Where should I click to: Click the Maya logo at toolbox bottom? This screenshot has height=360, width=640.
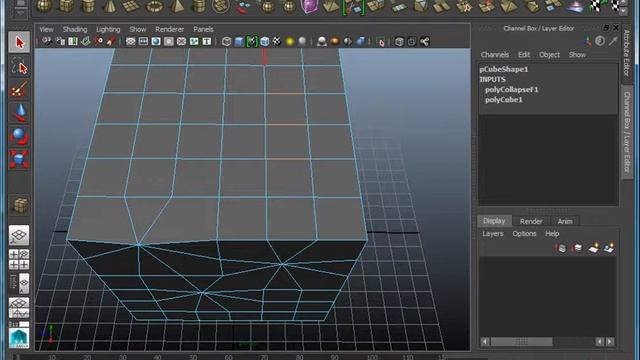point(19,338)
